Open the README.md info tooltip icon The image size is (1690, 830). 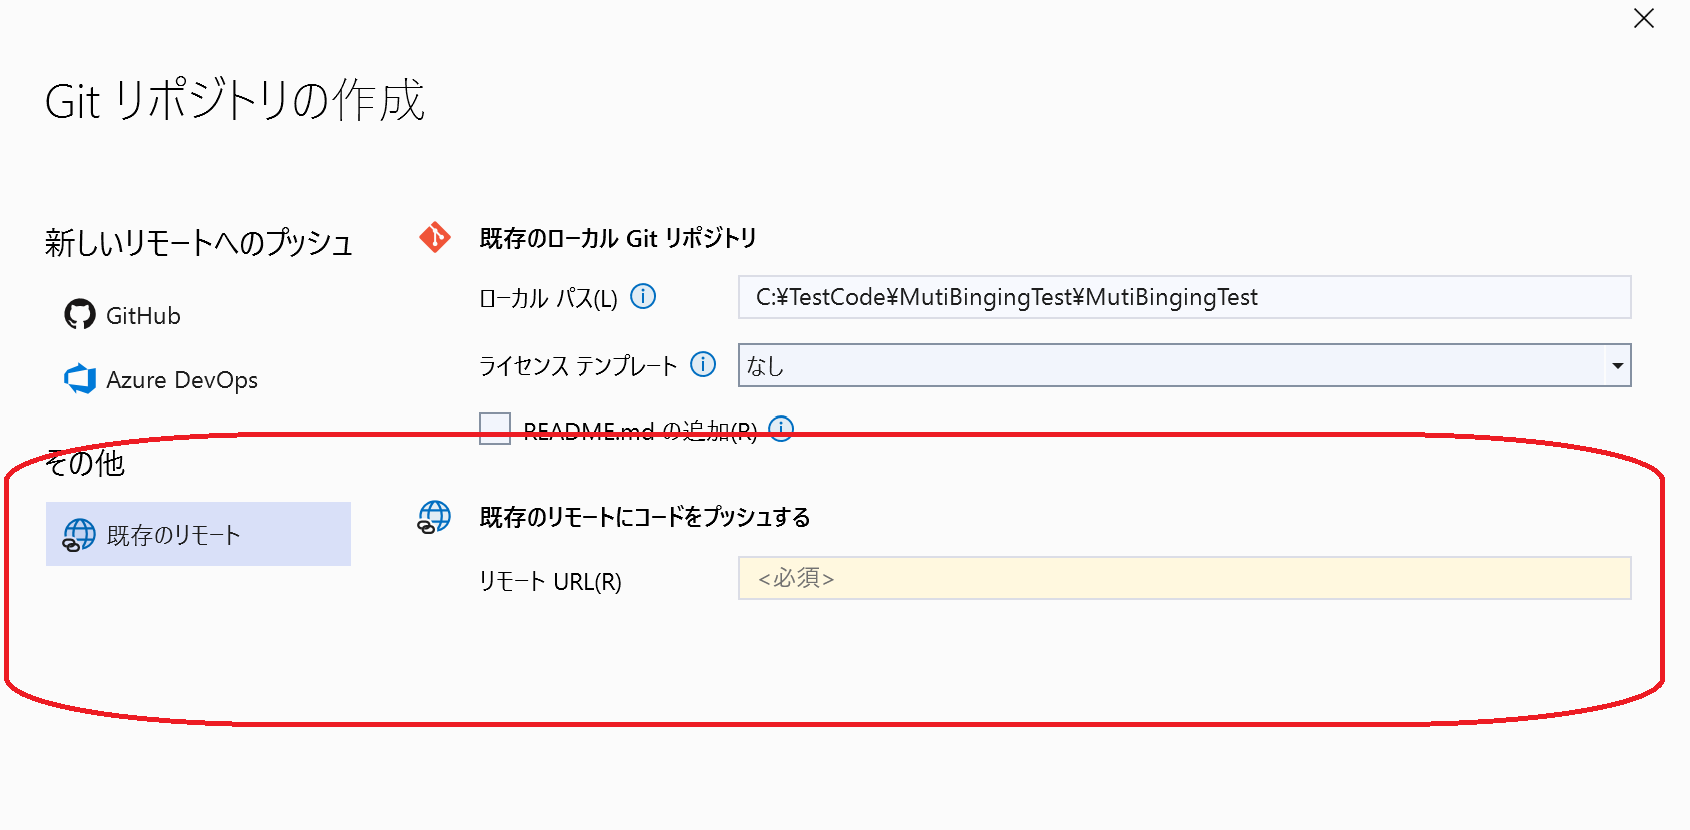[x=782, y=428]
